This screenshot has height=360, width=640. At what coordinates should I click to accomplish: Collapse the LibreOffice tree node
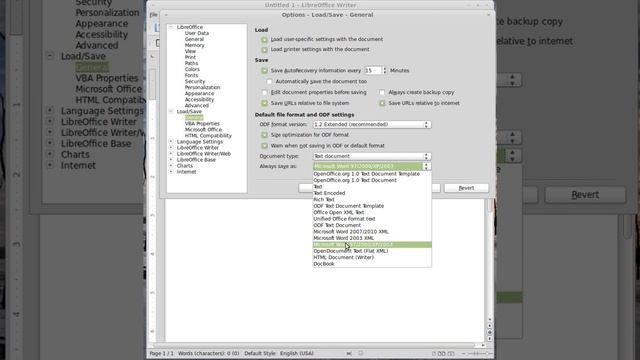pos(171,27)
